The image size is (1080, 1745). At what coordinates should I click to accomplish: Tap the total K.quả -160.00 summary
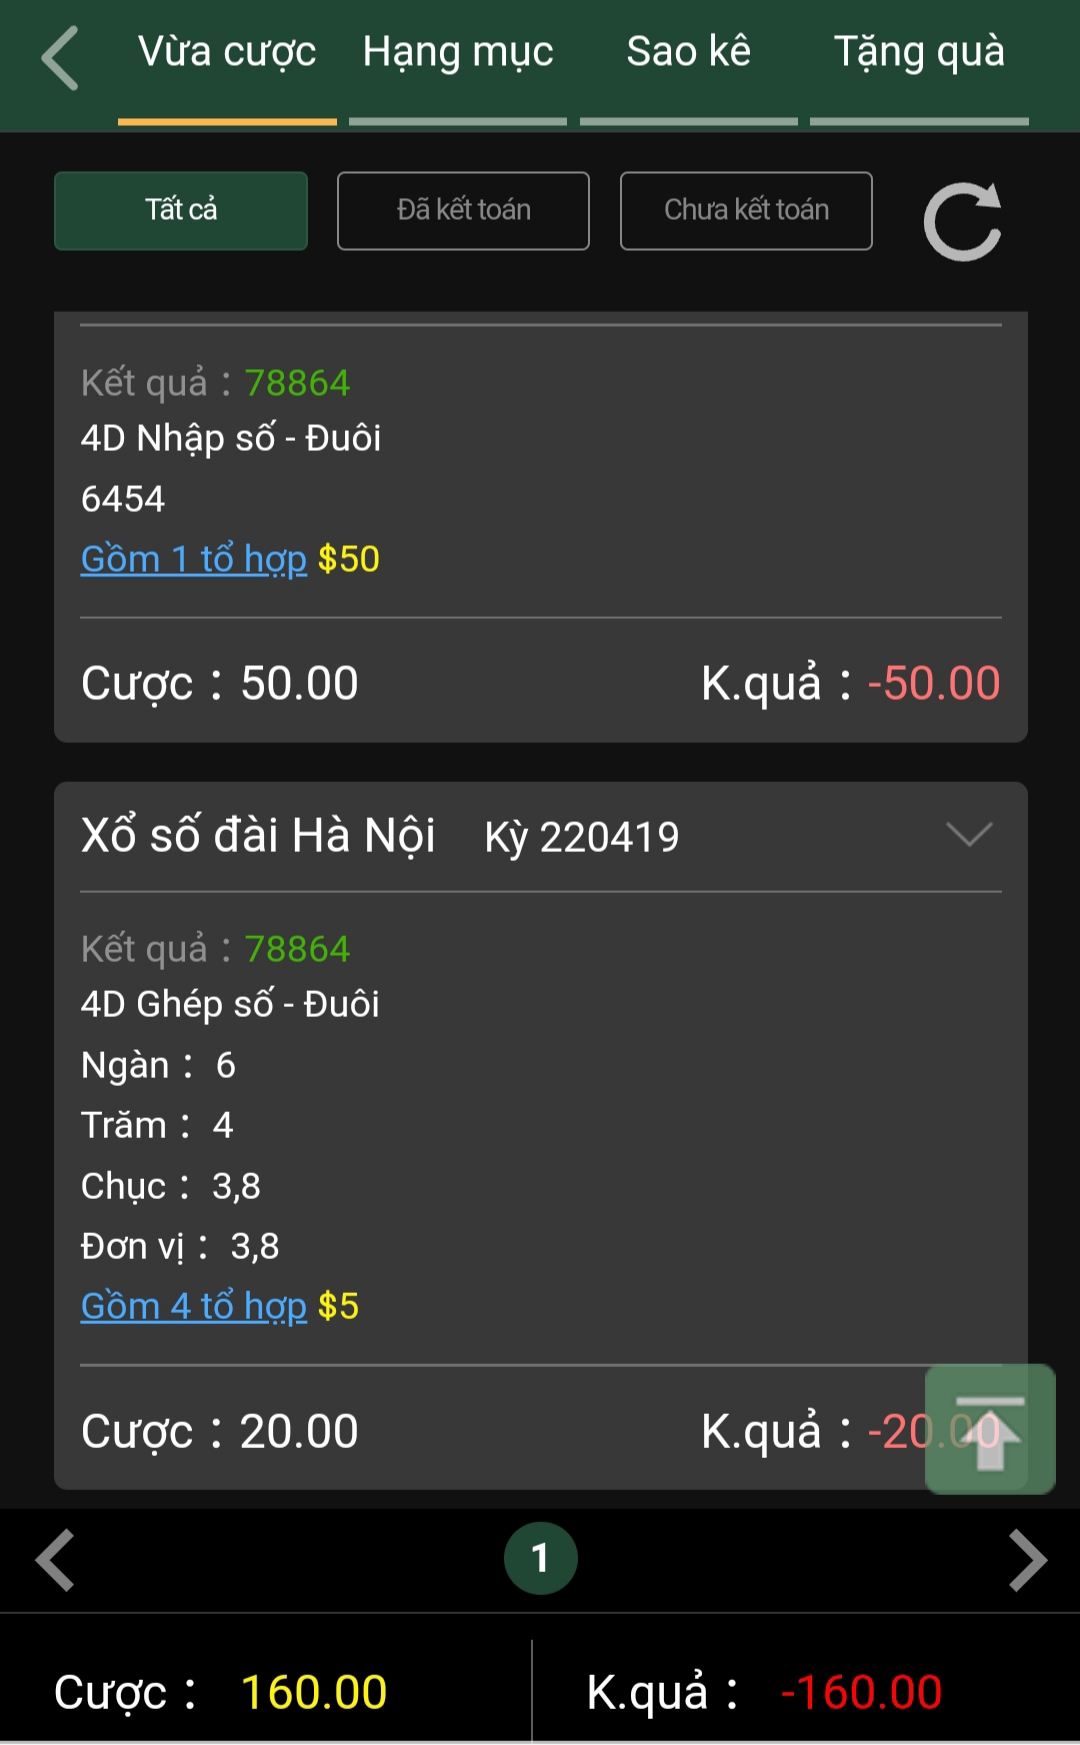(x=764, y=1692)
